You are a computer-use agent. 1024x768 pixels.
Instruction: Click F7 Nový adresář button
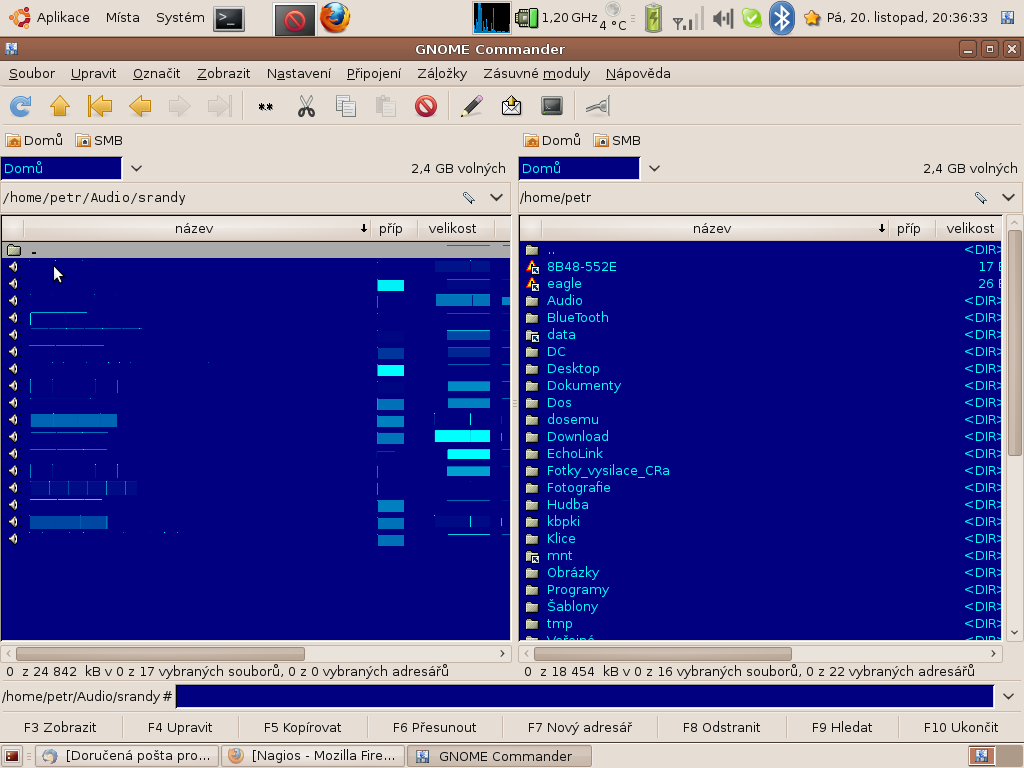(580, 728)
